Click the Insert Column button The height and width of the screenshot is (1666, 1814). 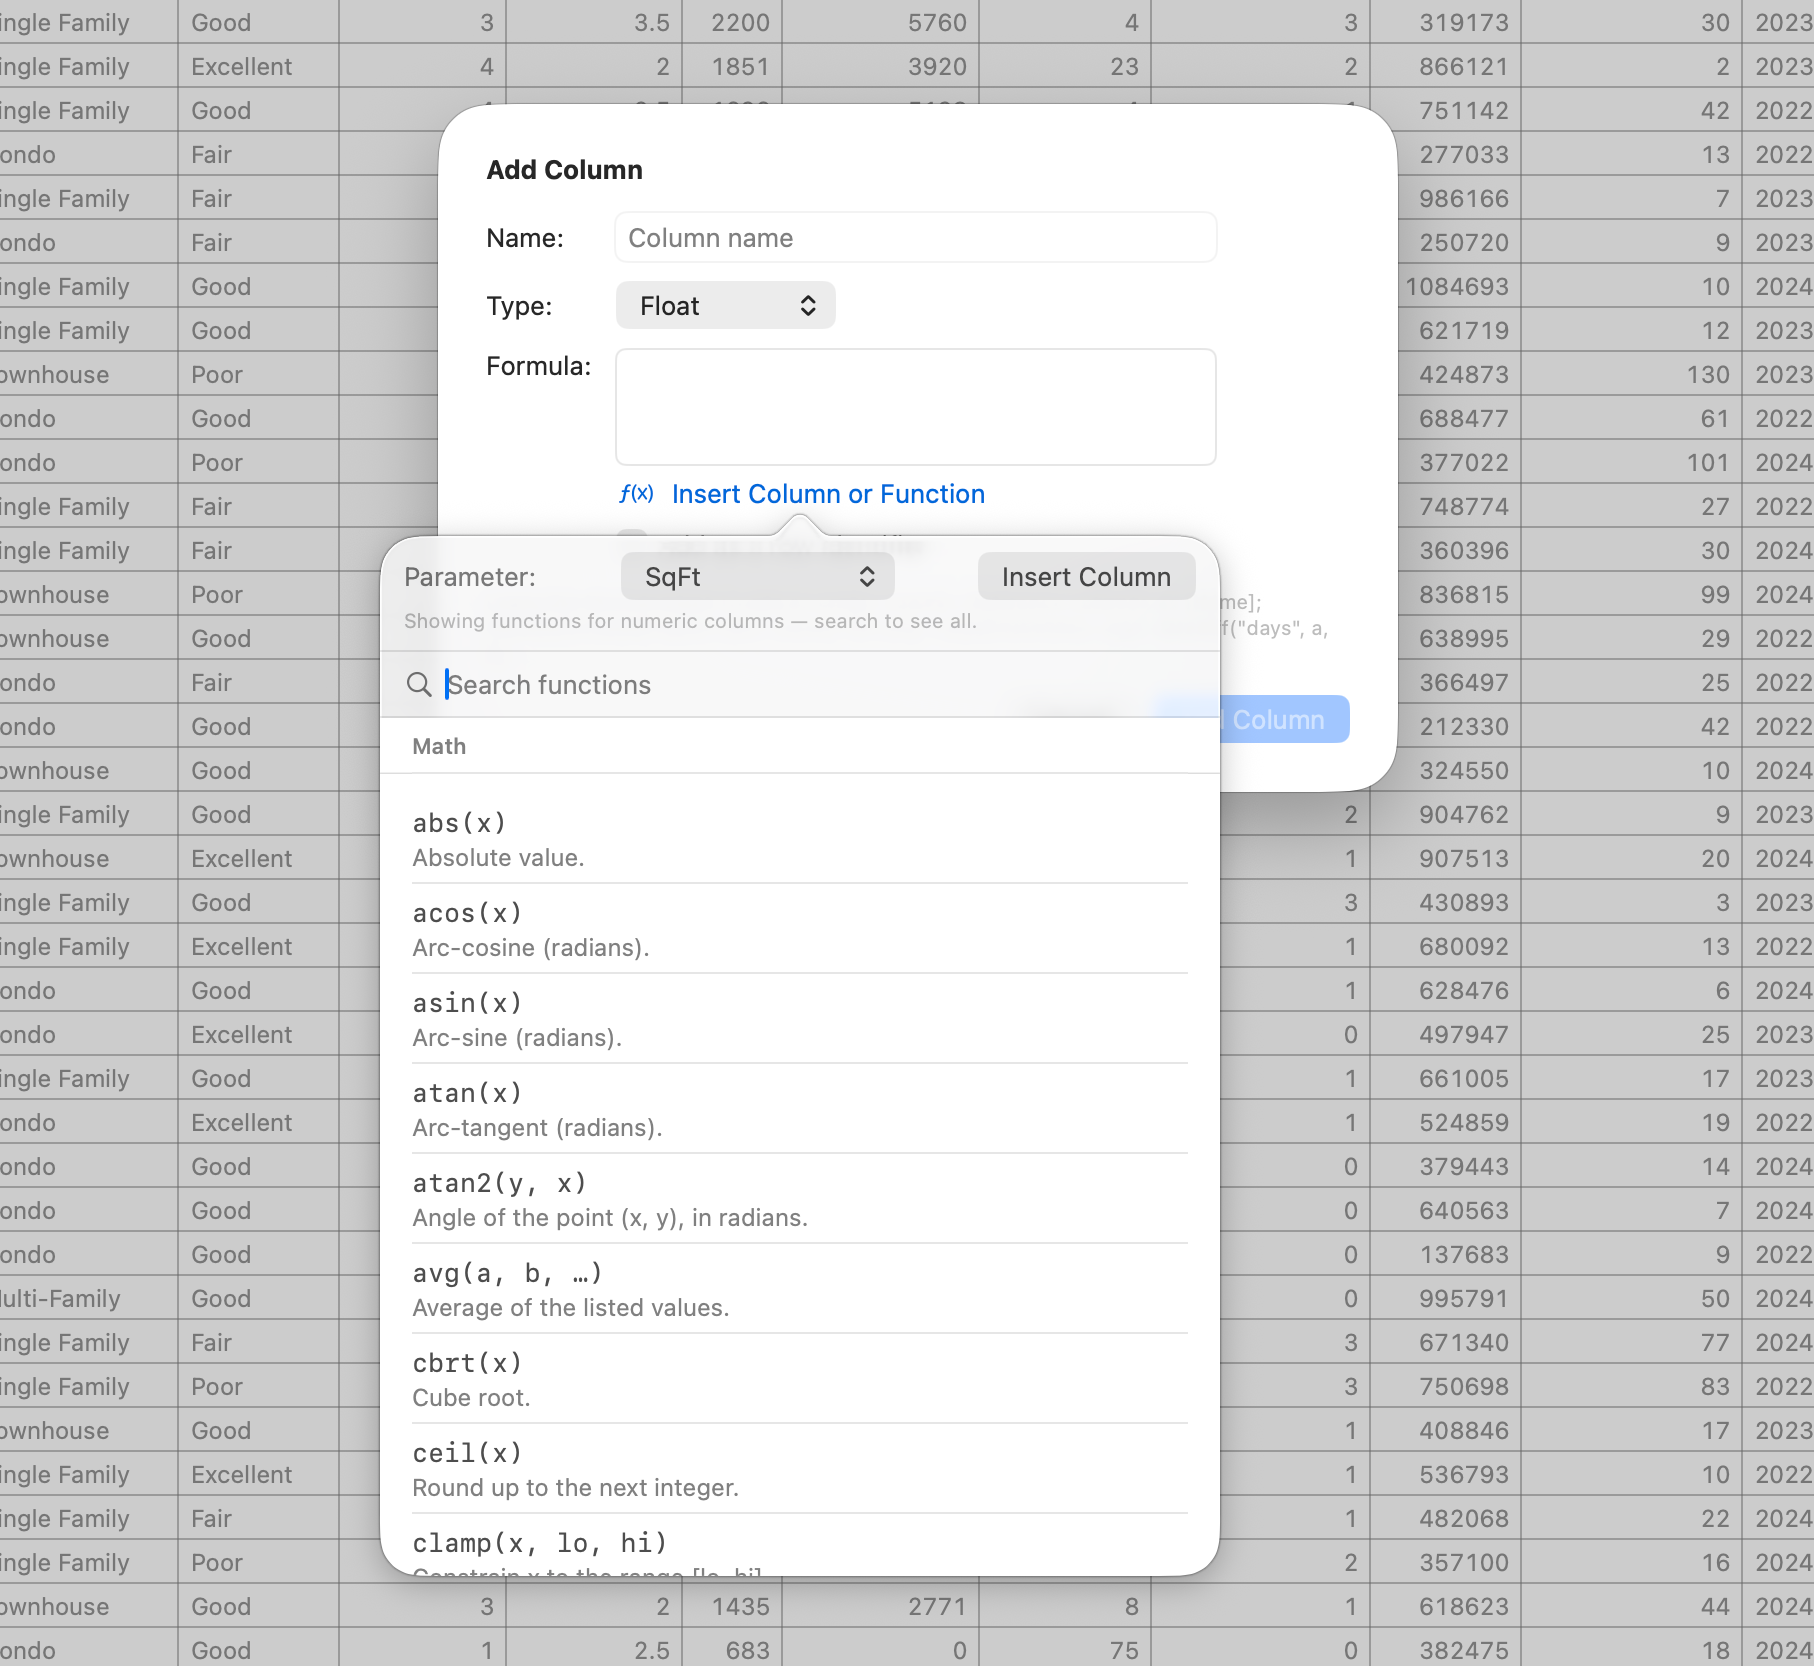tap(1086, 577)
